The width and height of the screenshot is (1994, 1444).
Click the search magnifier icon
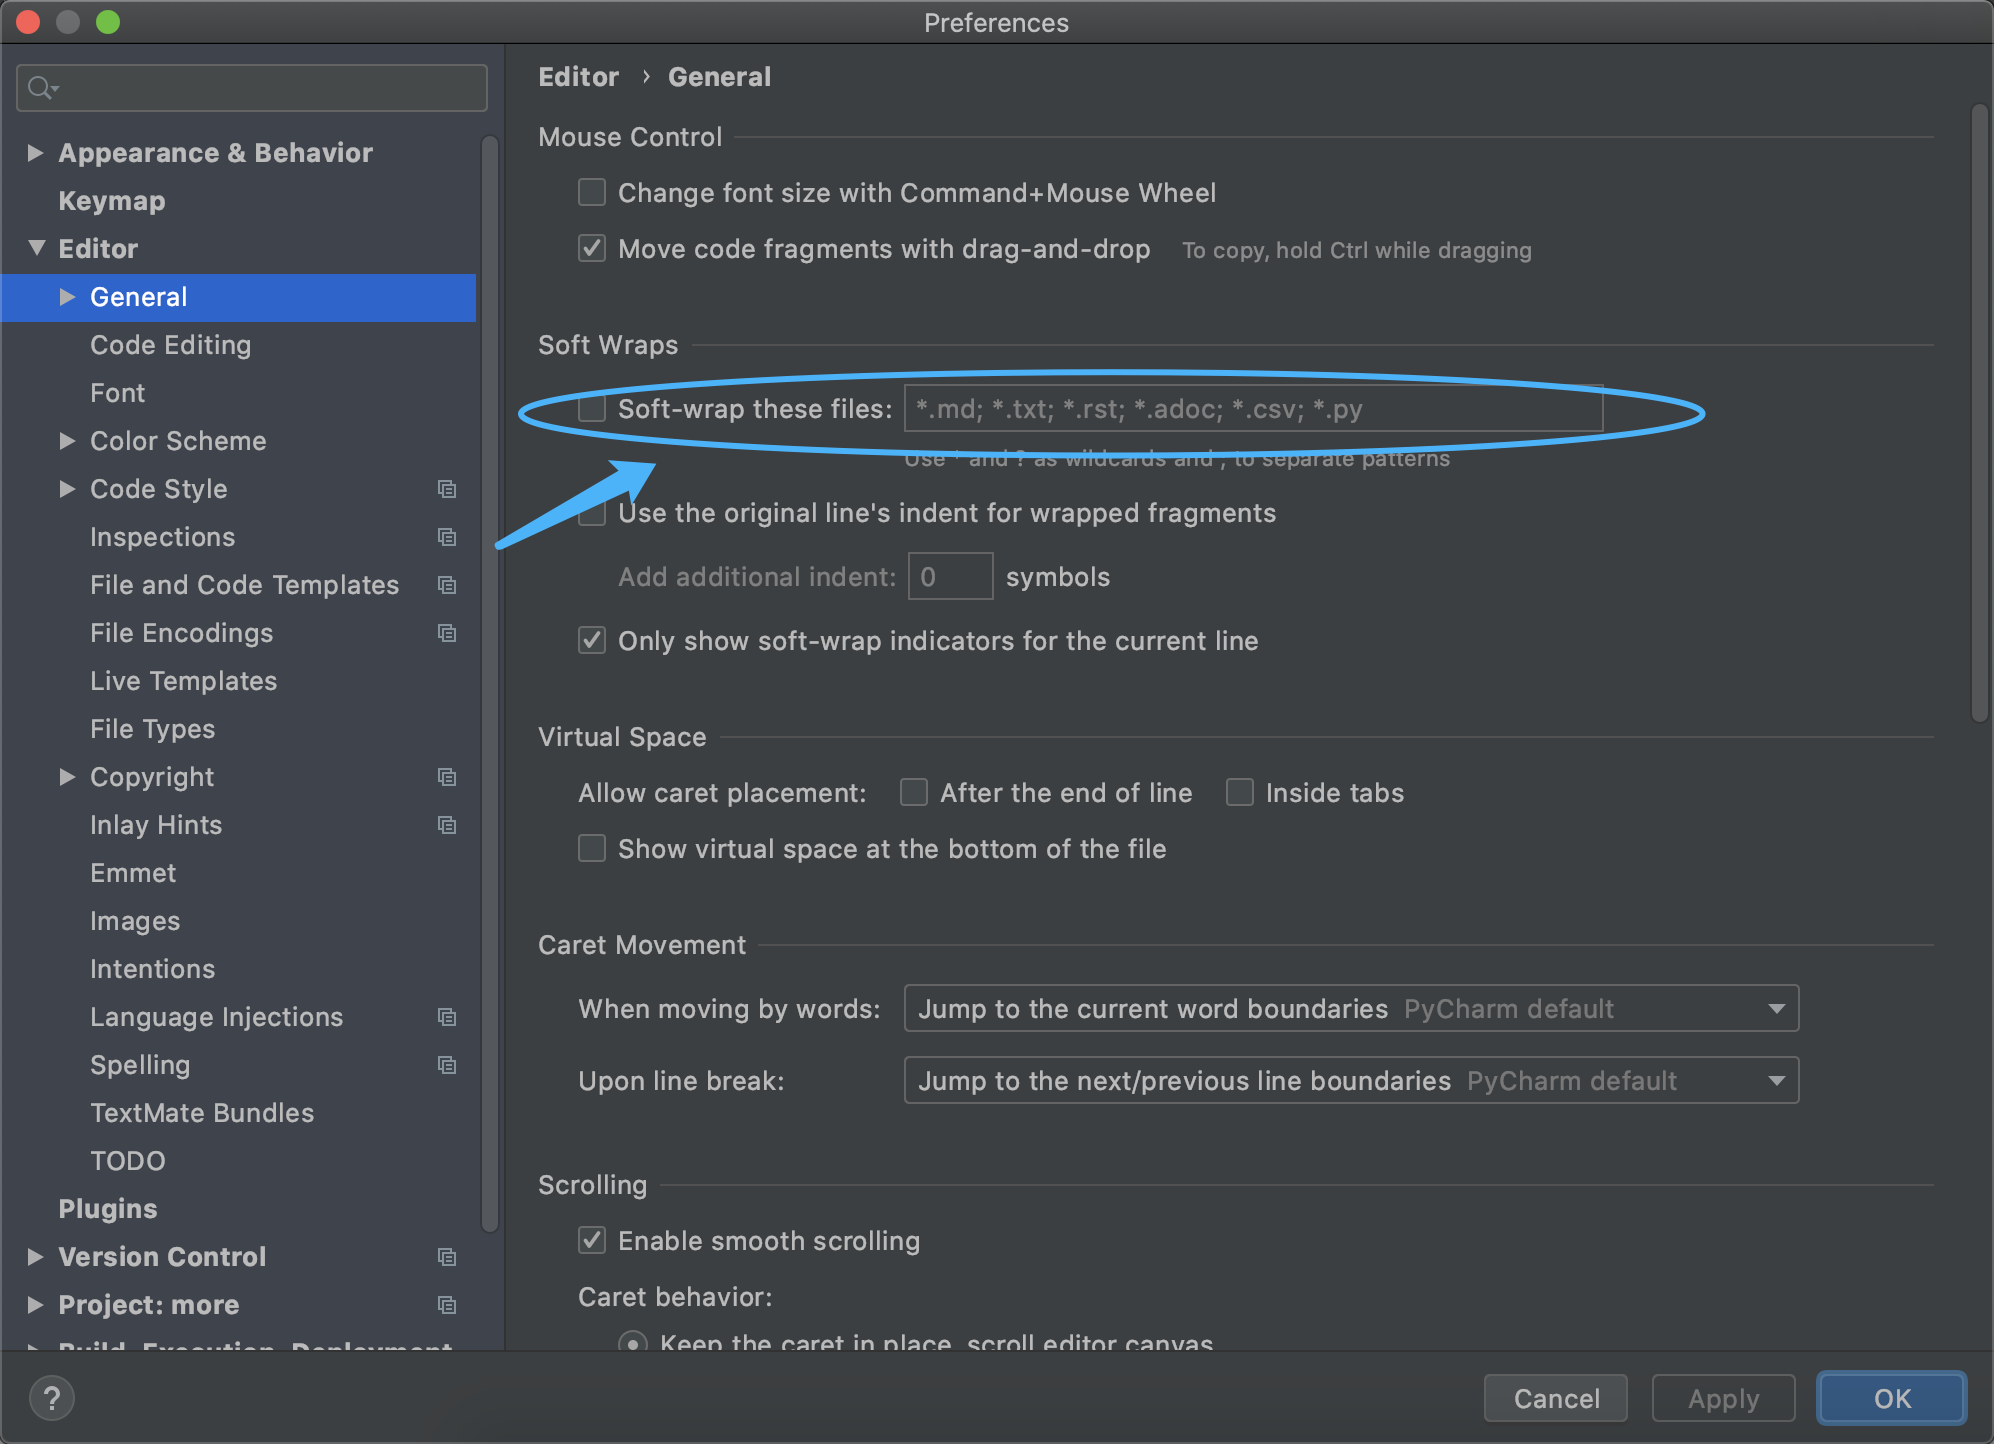pyautogui.click(x=40, y=88)
